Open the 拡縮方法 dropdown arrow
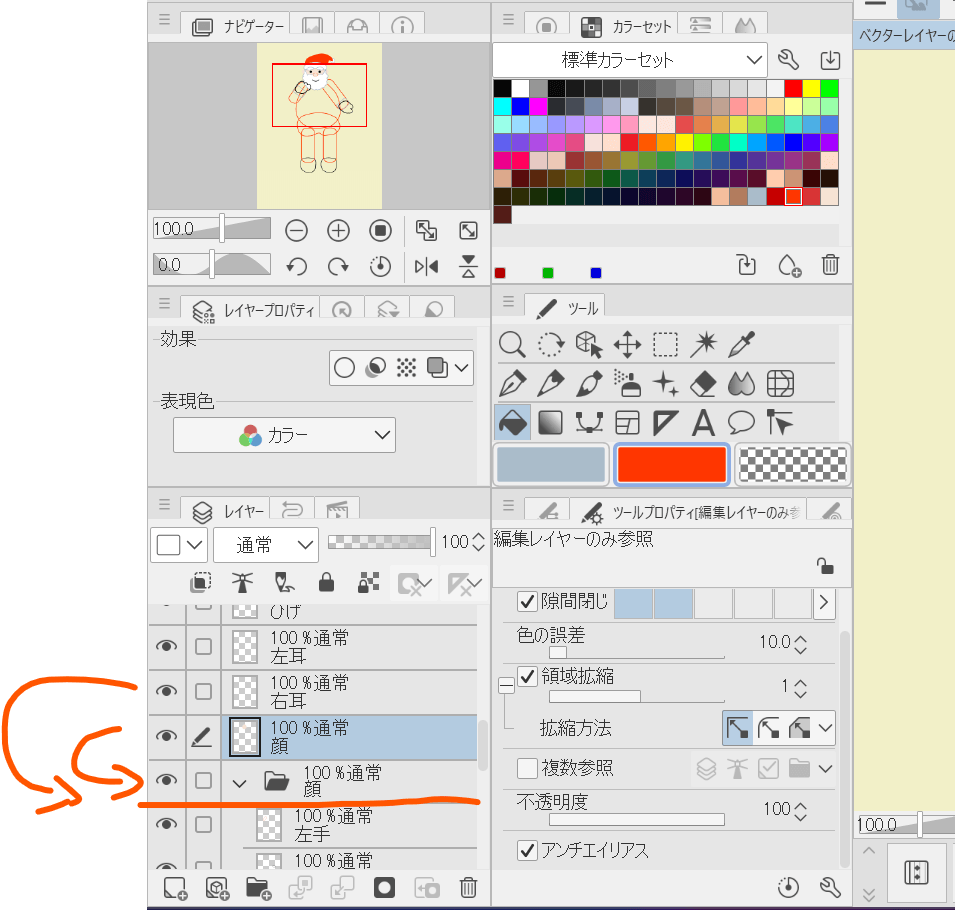The height and width of the screenshot is (910, 955). pyautogui.click(x=825, y=728)
